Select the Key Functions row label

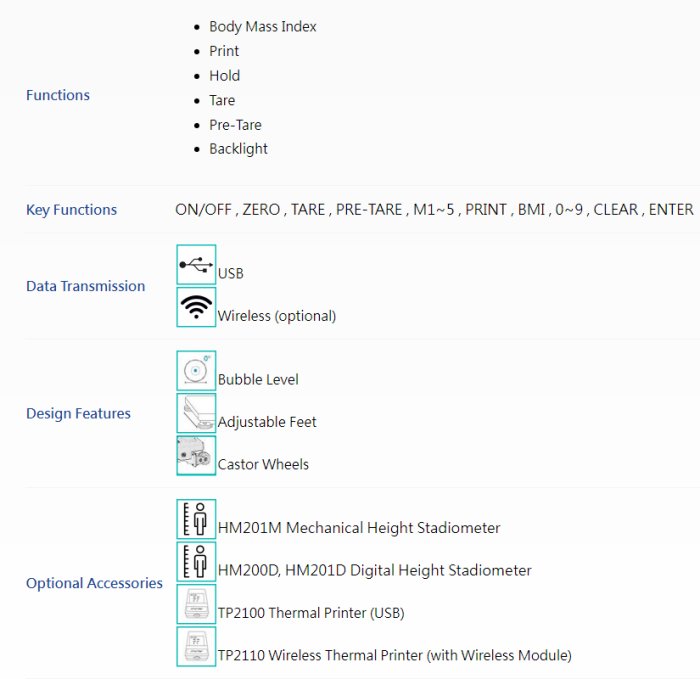click(x=71, y=210)
